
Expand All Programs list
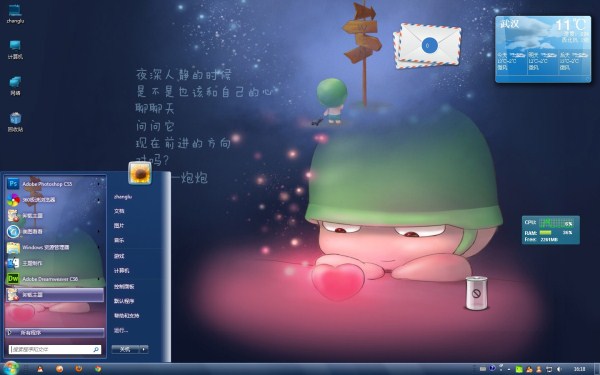[x=55, y=333]
